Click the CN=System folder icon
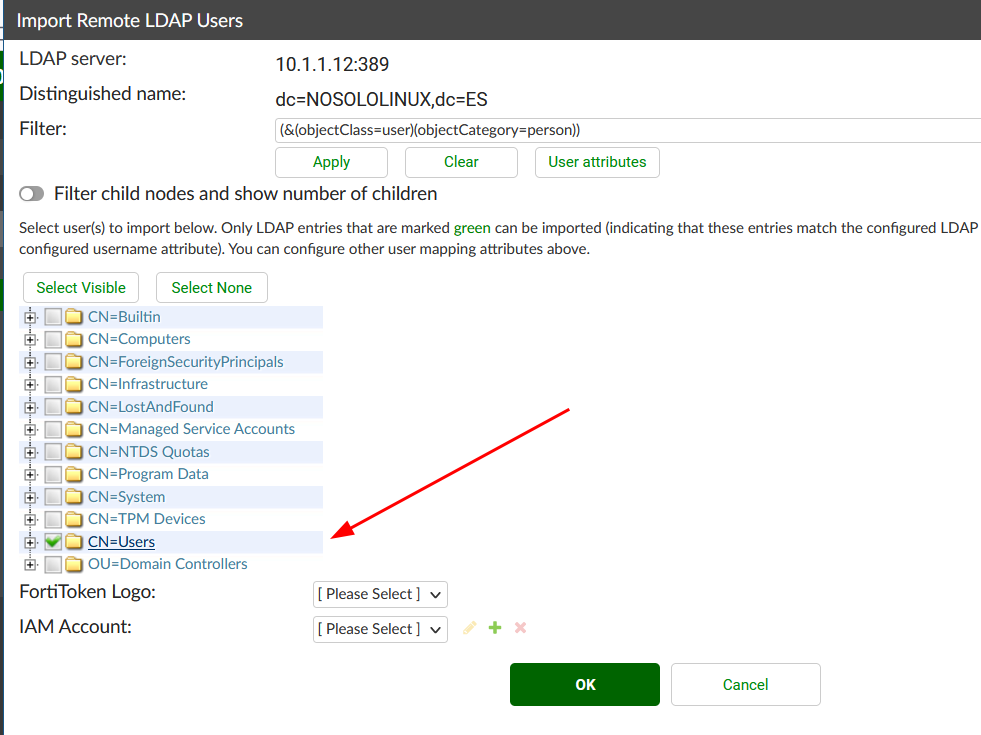This screenshot has width=981, height=735. point(74,497)
